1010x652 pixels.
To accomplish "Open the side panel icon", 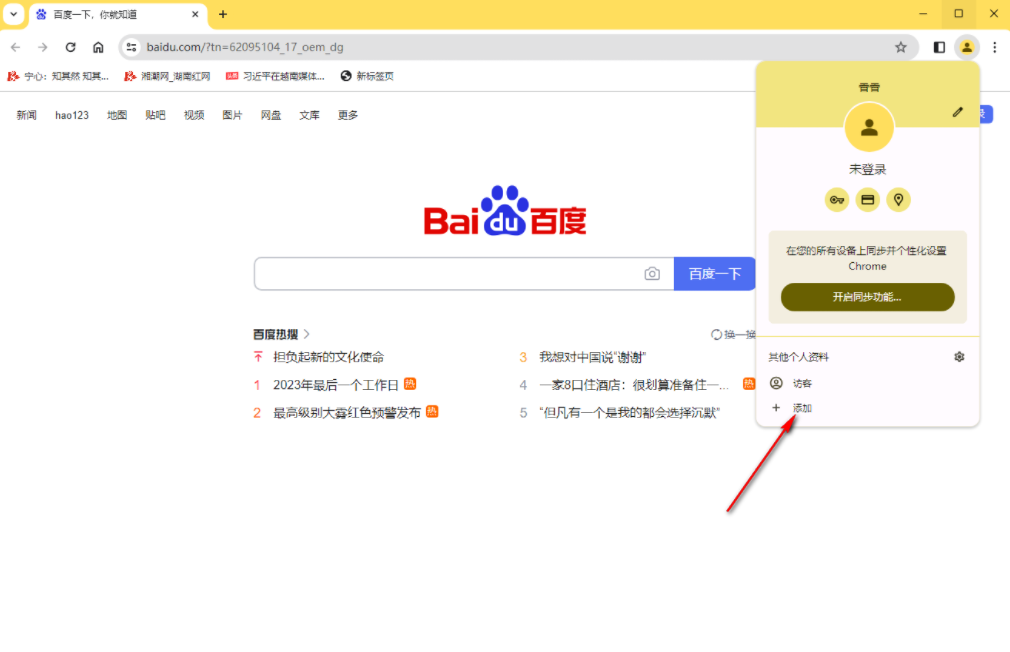I will tap(939, 47).
